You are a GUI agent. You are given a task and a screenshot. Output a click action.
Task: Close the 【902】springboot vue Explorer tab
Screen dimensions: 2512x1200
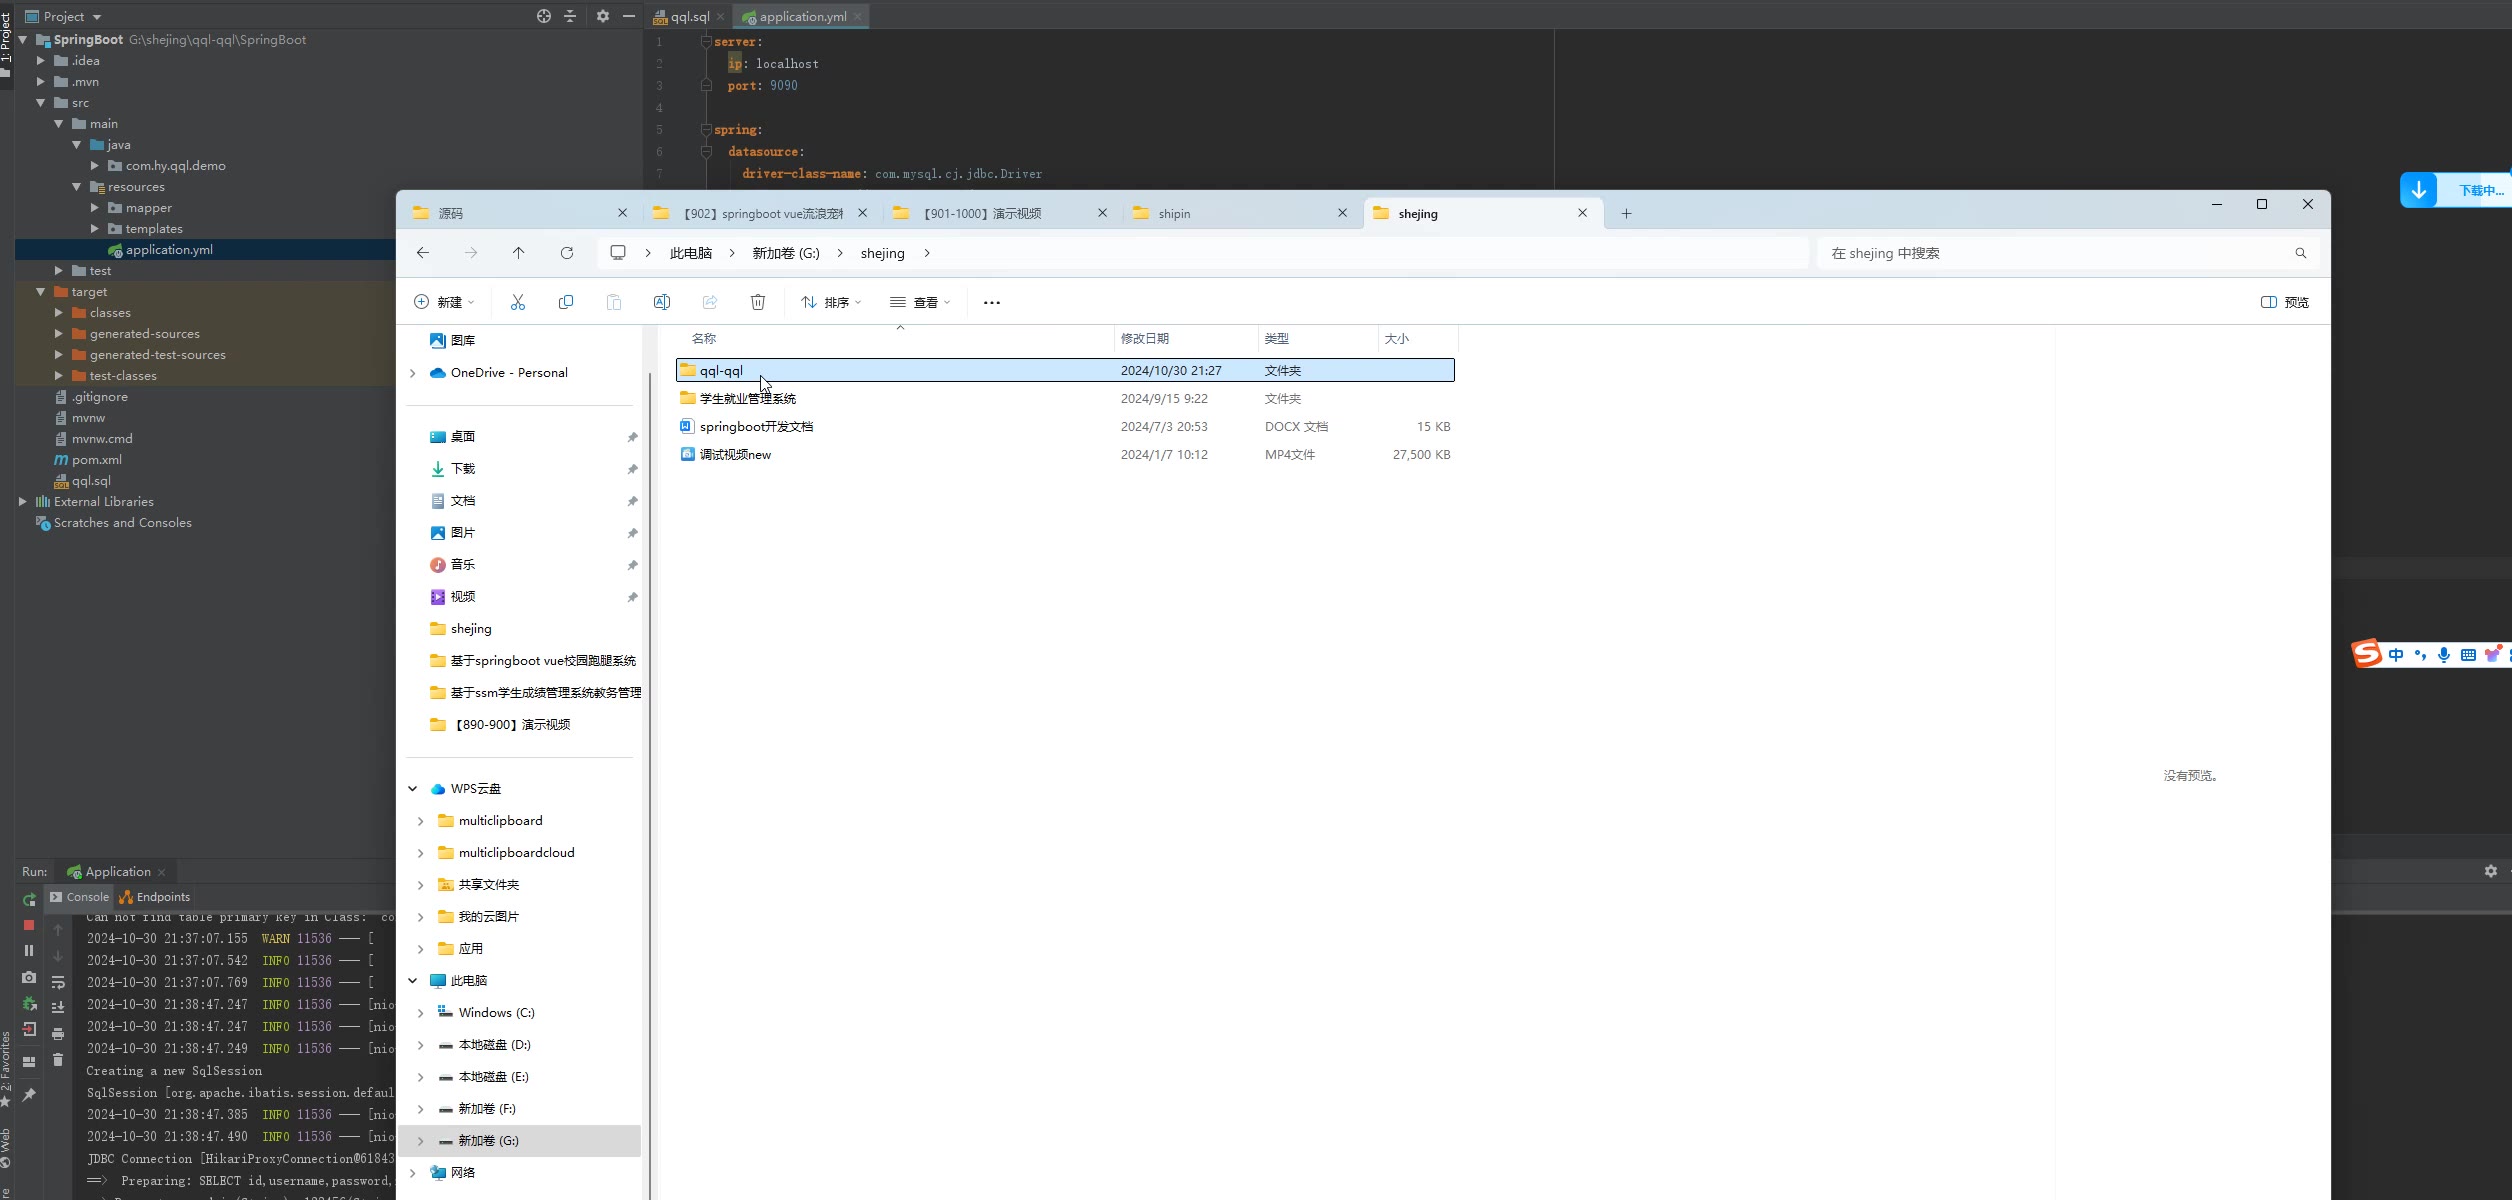(863, 213)
